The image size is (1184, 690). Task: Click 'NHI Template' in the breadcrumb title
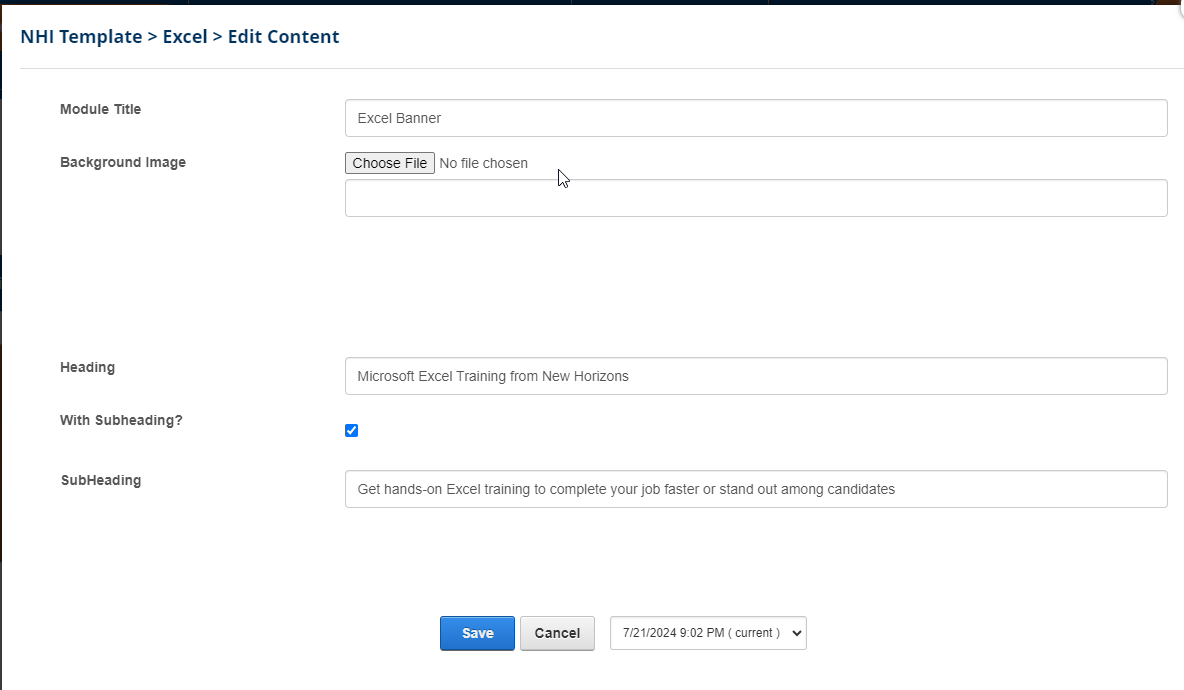[x=81, y=37]
